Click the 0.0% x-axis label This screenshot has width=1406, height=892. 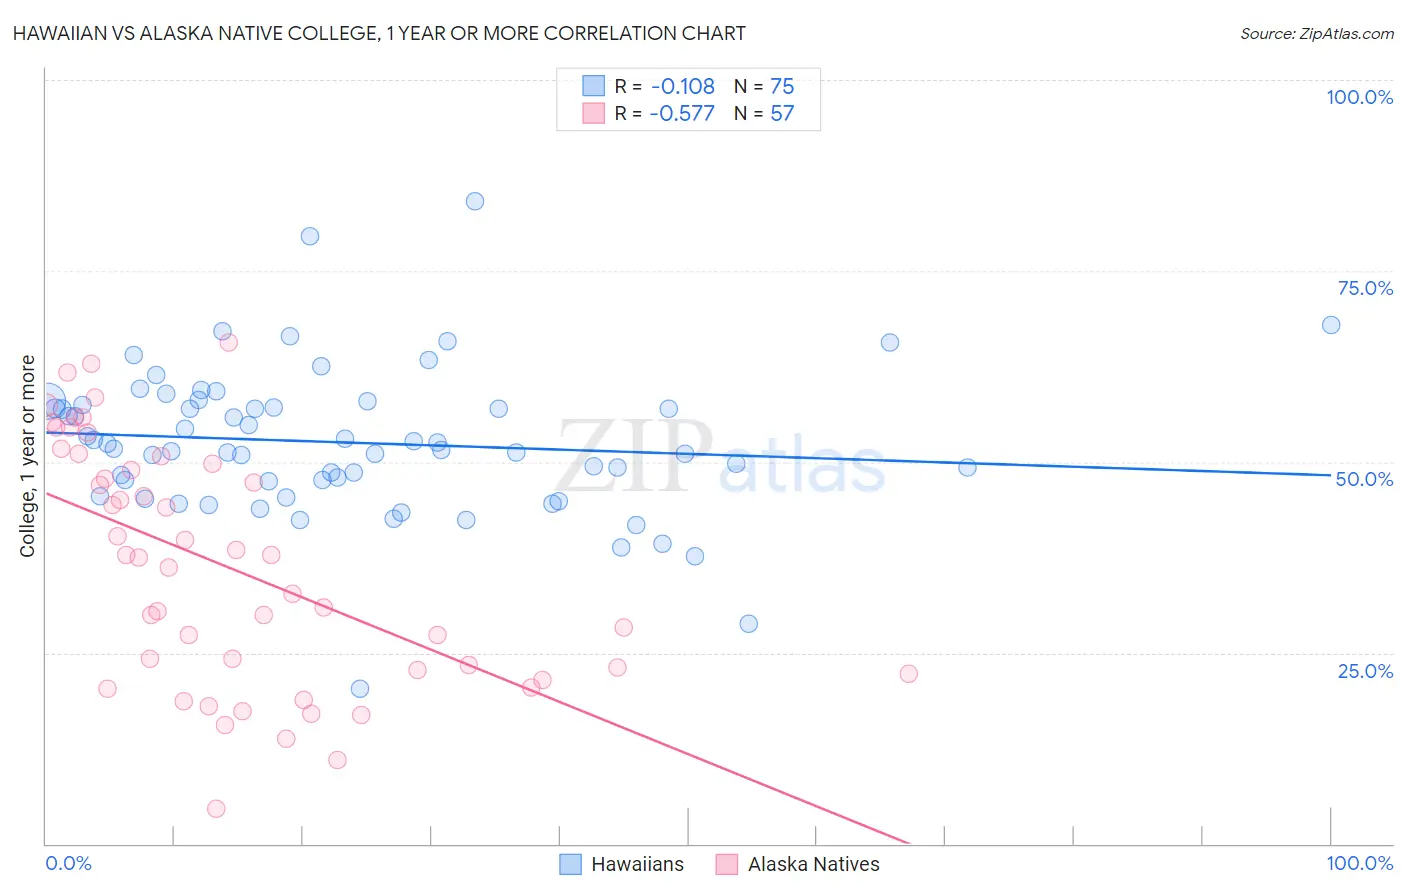[68, 863]
